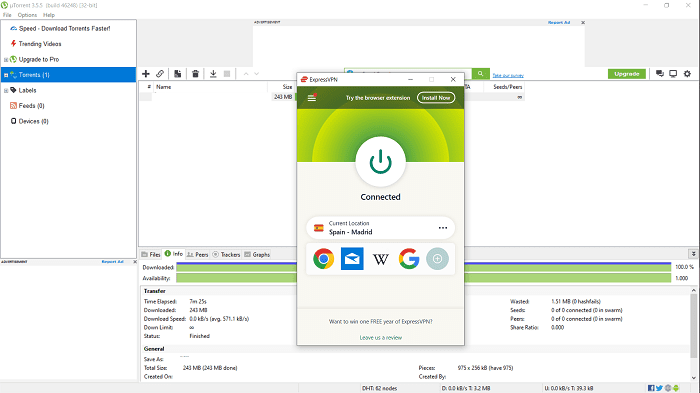
Task: Switch to the Graphs tab
Action: (x=257, y=254)
